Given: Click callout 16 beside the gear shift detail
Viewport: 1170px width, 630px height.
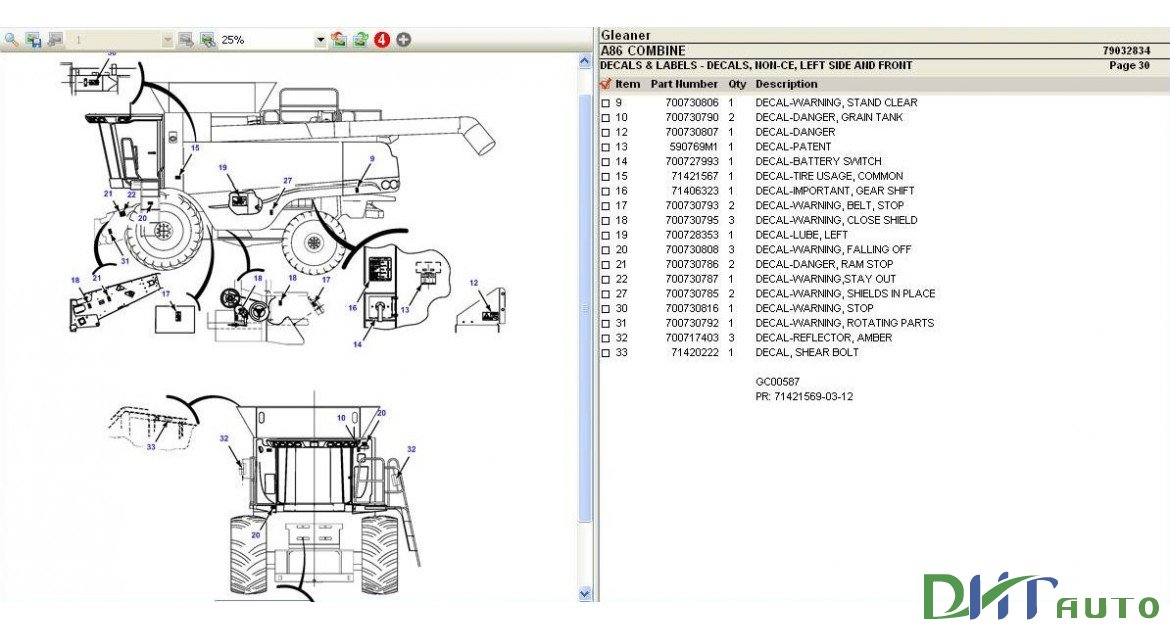Looking at the screenshot, I should point(352,308).
